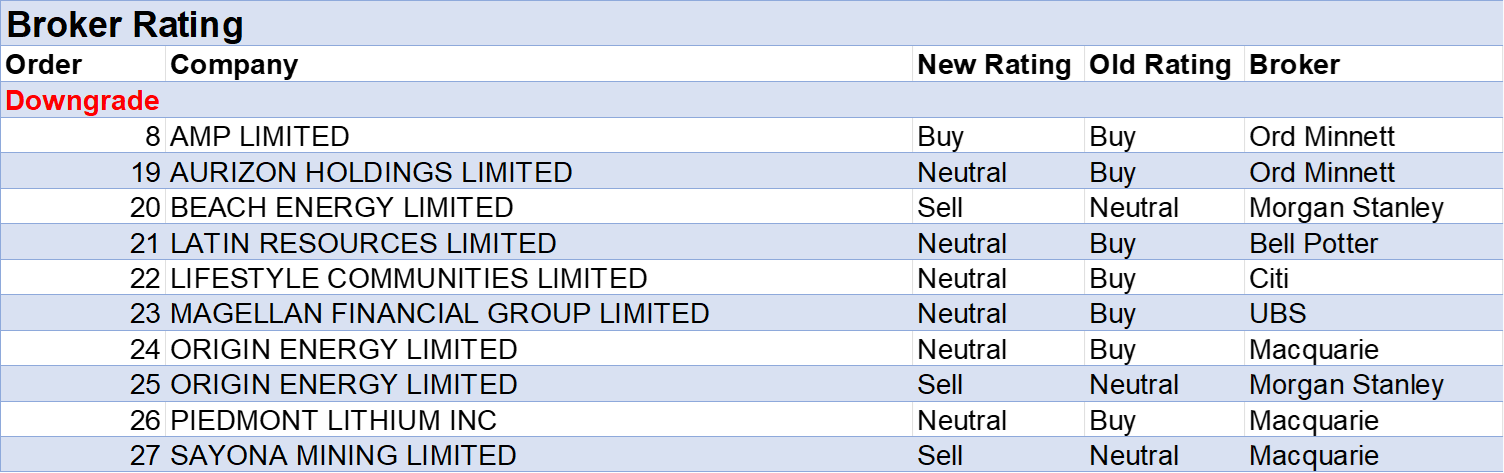Select the Buy rating in Aurizon row
This screenshot has height=473, width=1504.
pos(1113,172)
